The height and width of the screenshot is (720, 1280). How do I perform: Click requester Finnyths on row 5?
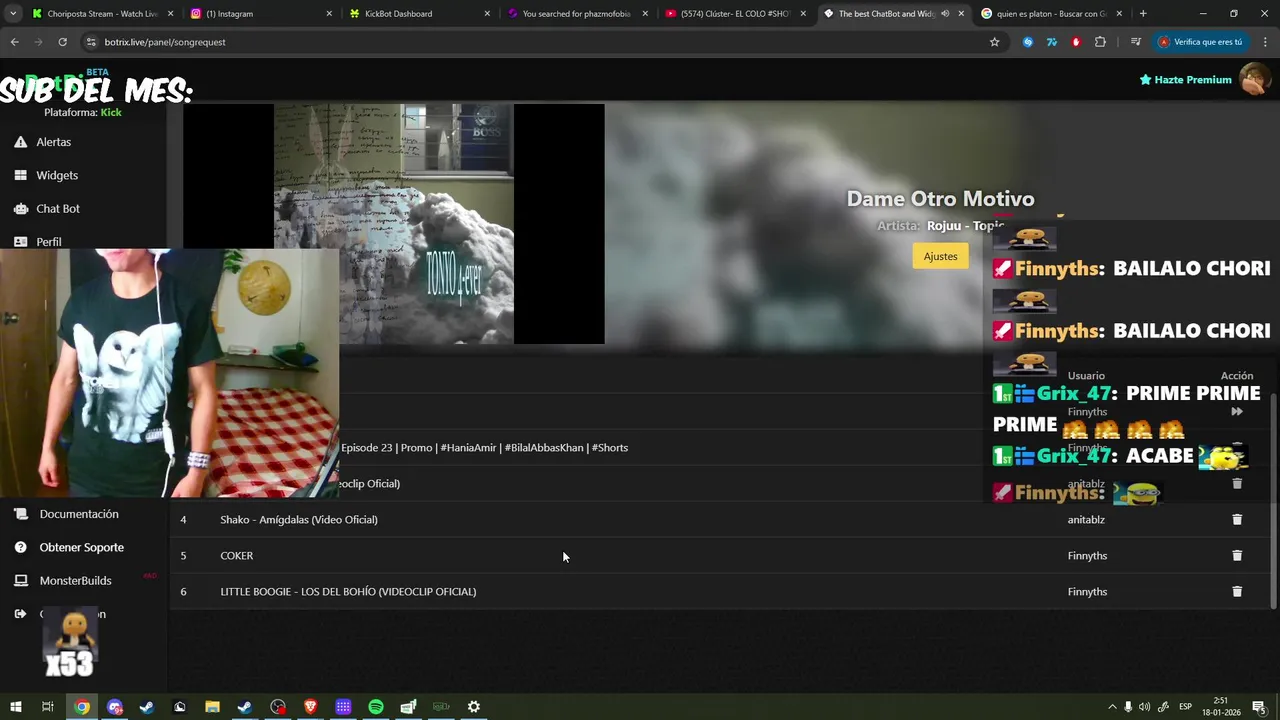(1087, 555)
